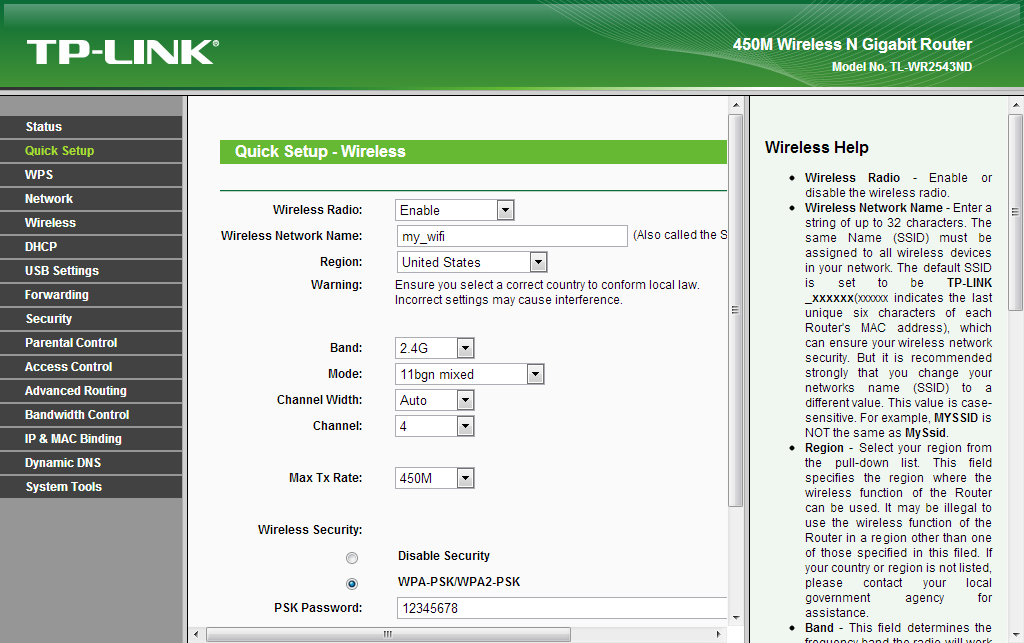Expand the Region dropdown showing United States
1024x643 pixels.
(471, 262)
